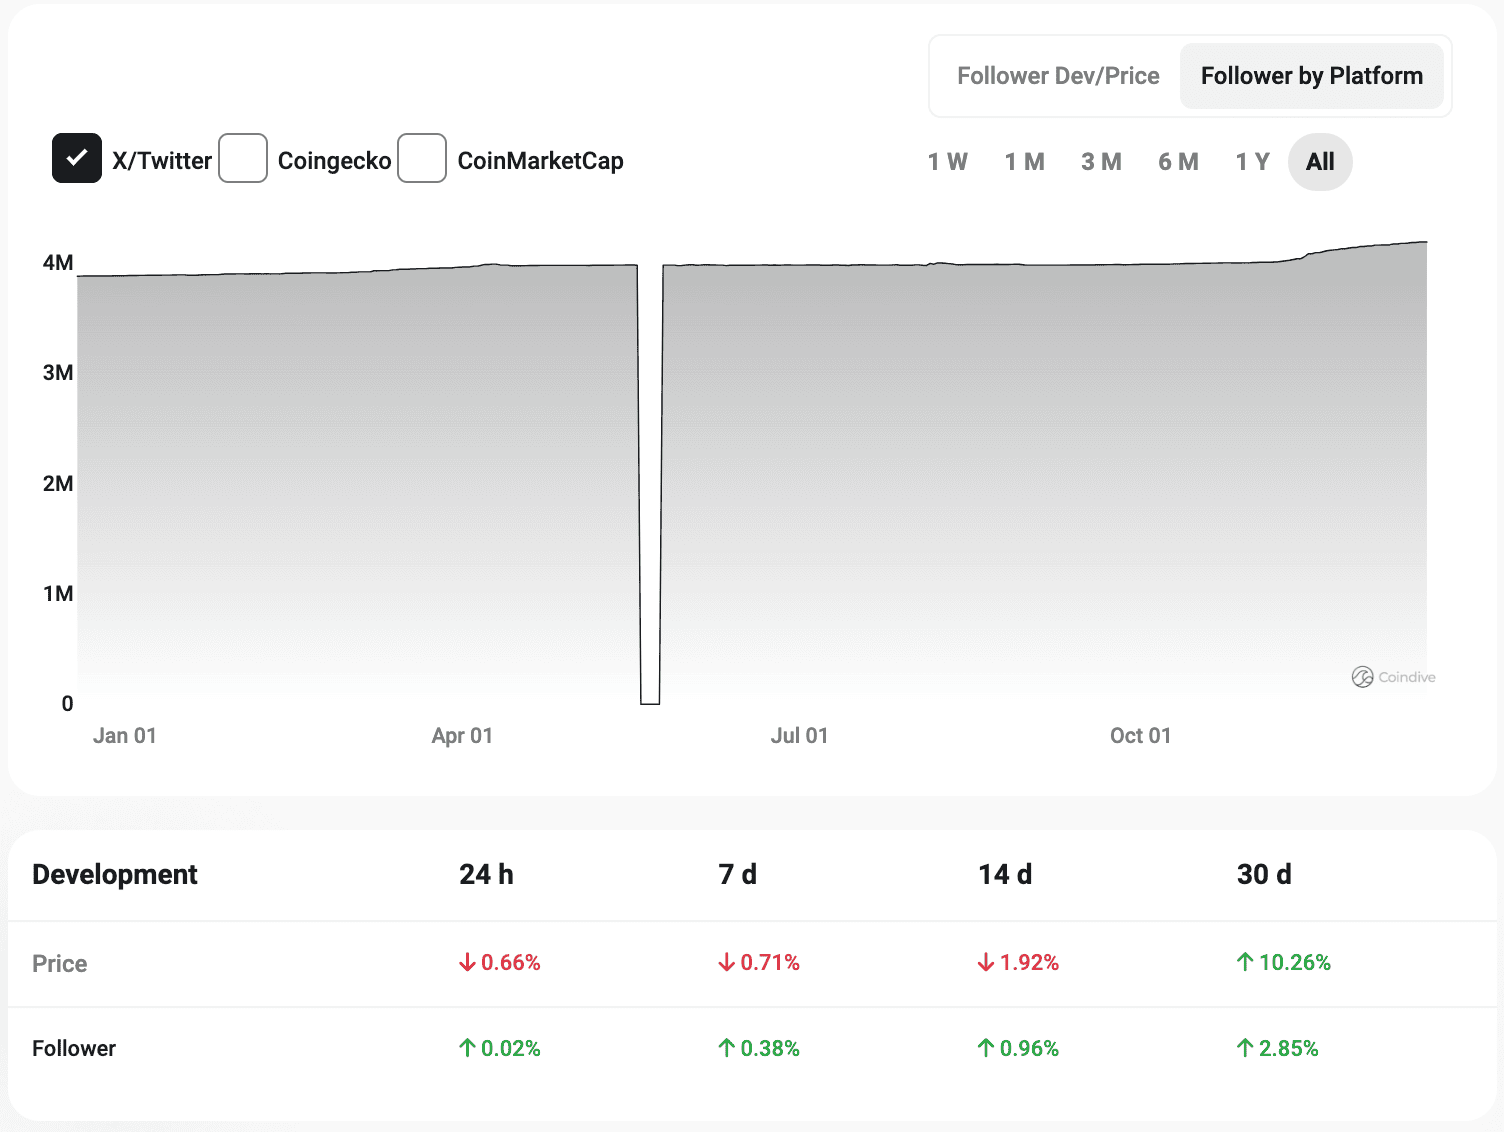Choose the 6 M time range
The height and width of the screenshot is (1132, 1504).
click(x=1178, y=162)
